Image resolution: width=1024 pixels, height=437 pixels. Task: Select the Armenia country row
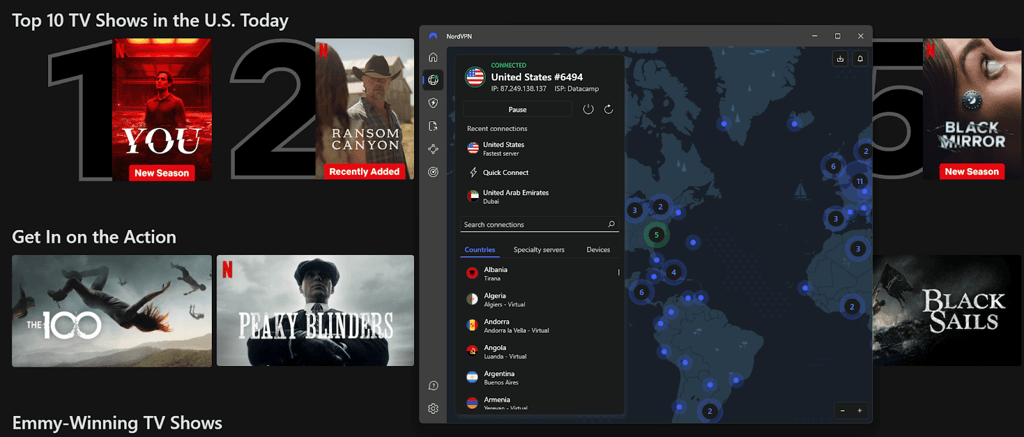pyautogui.click(x=539, y=402)
